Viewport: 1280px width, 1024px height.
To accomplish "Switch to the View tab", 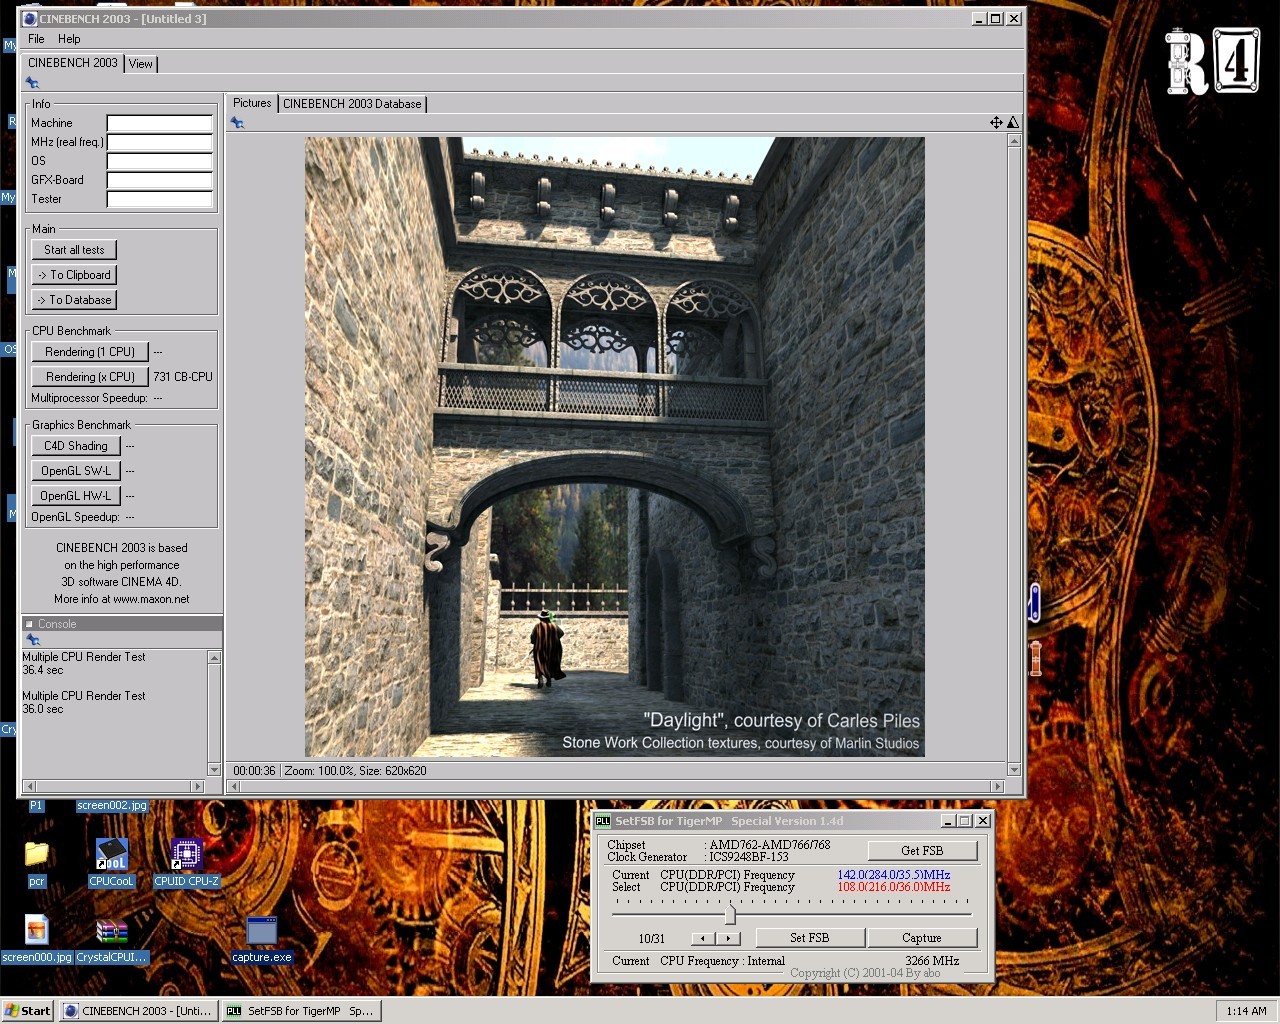I will pos(141,64).
